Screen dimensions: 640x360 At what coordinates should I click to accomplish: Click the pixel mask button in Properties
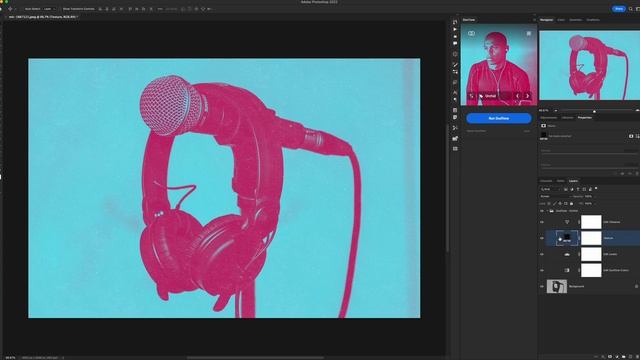click(x=631, y=136)
